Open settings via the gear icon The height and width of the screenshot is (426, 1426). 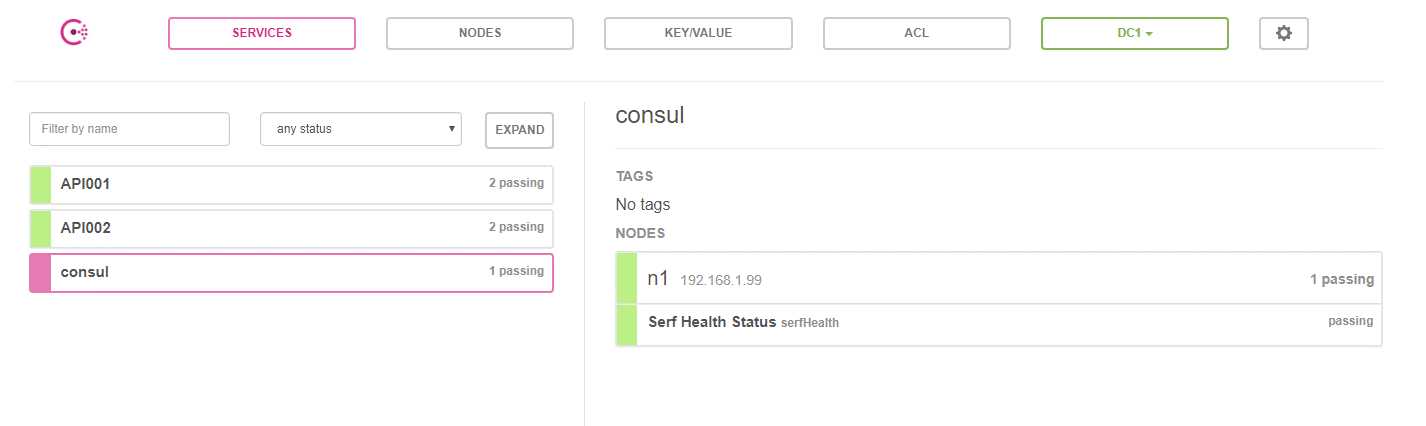click(1284, 33)
